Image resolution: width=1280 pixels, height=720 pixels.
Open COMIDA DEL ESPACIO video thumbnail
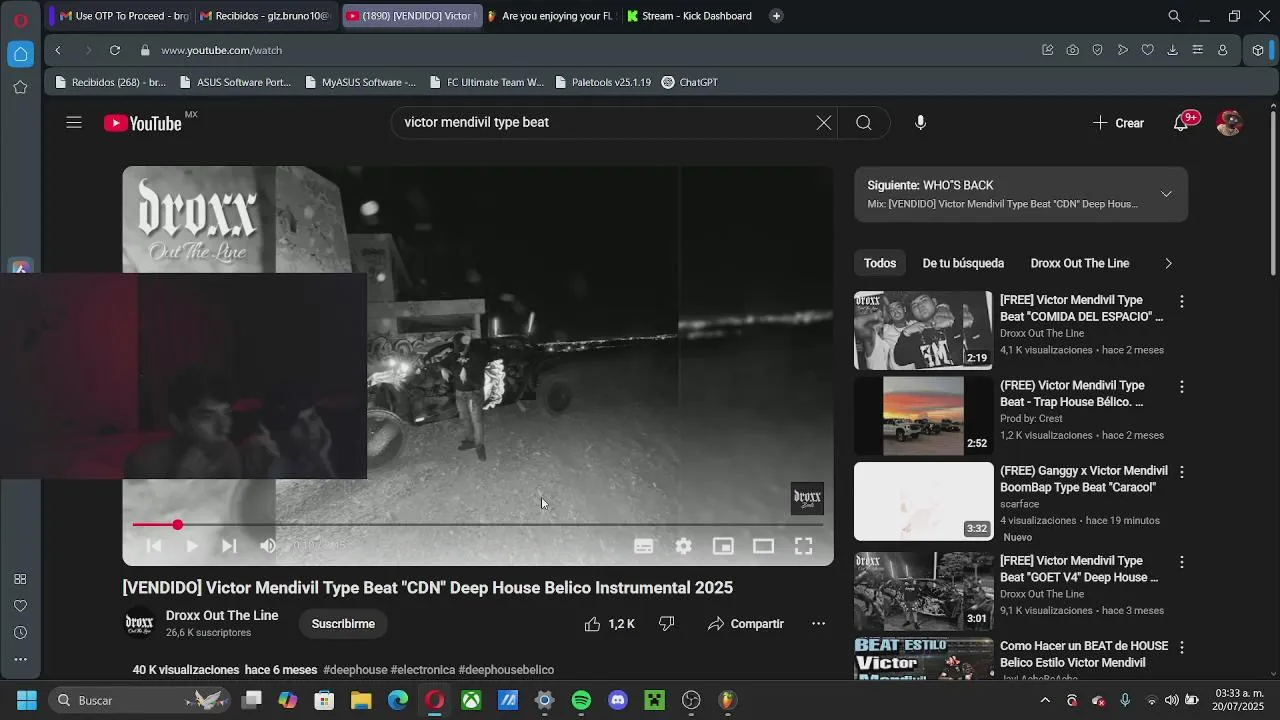point(923,330)
